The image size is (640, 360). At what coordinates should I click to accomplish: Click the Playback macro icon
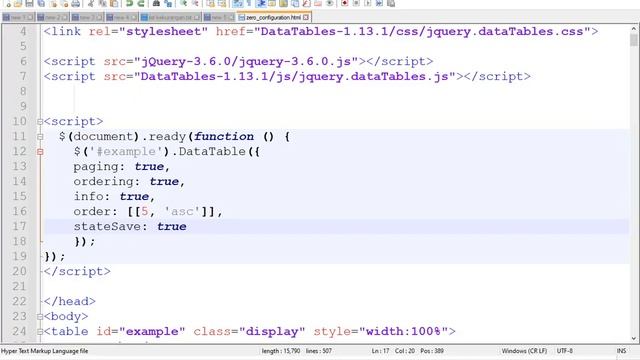tap(367, 4)
